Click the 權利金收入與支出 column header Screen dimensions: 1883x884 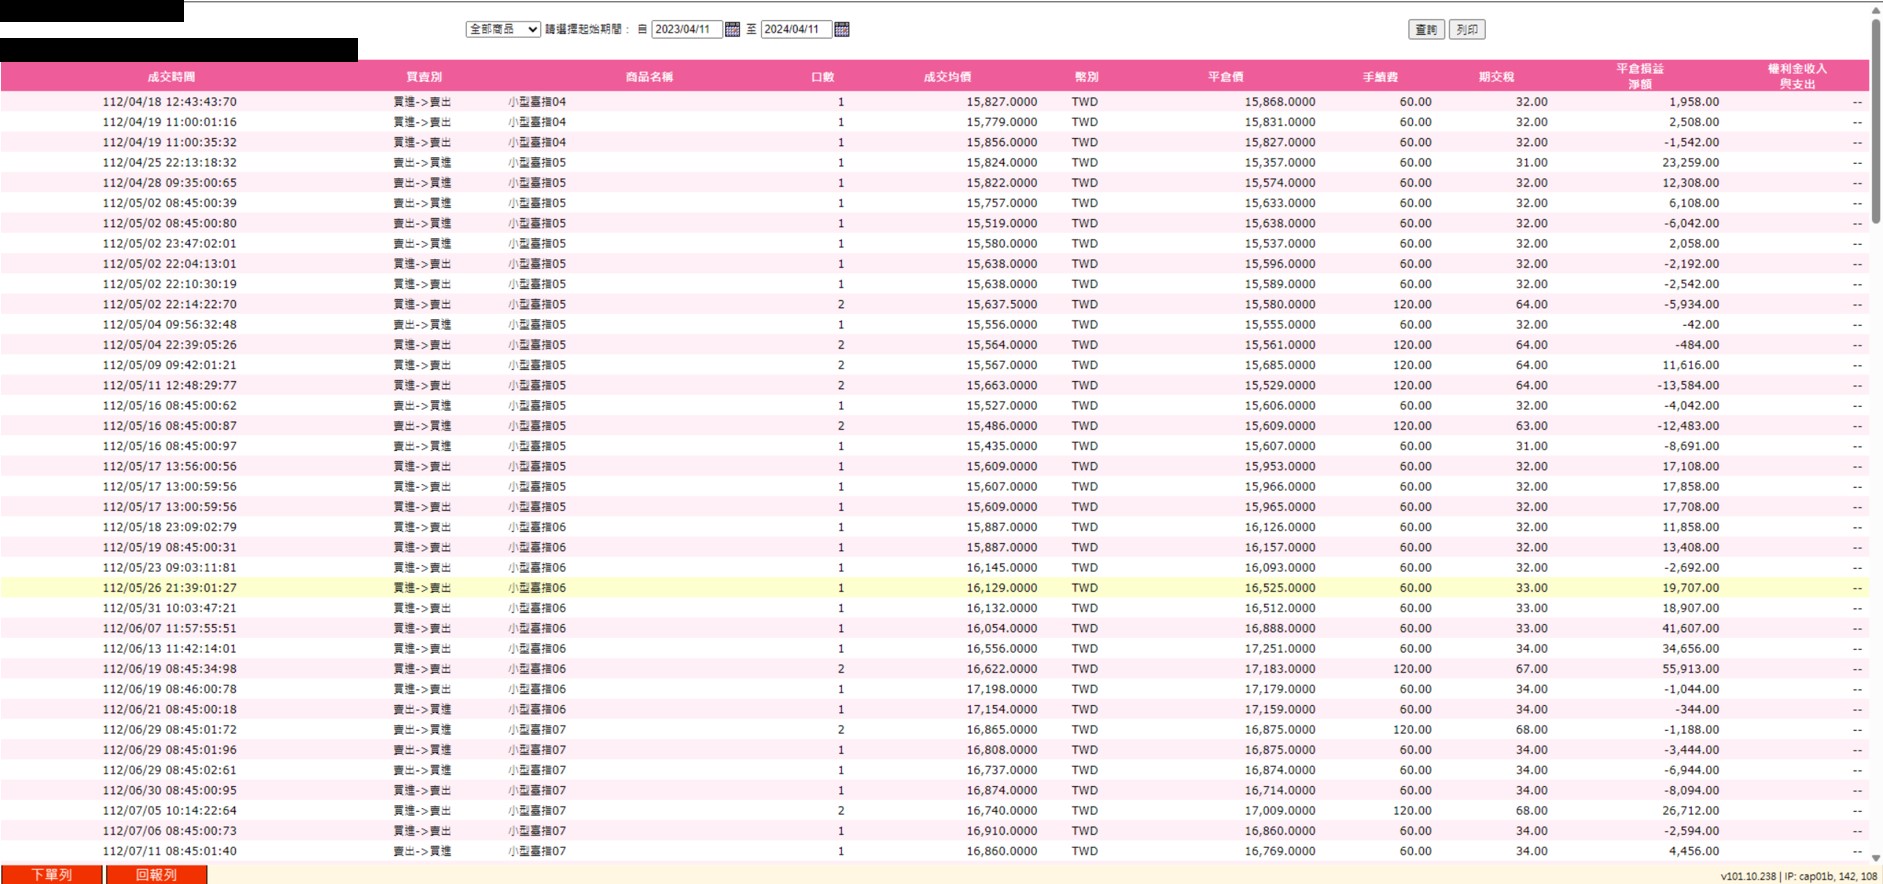(x=1797, y=76)
